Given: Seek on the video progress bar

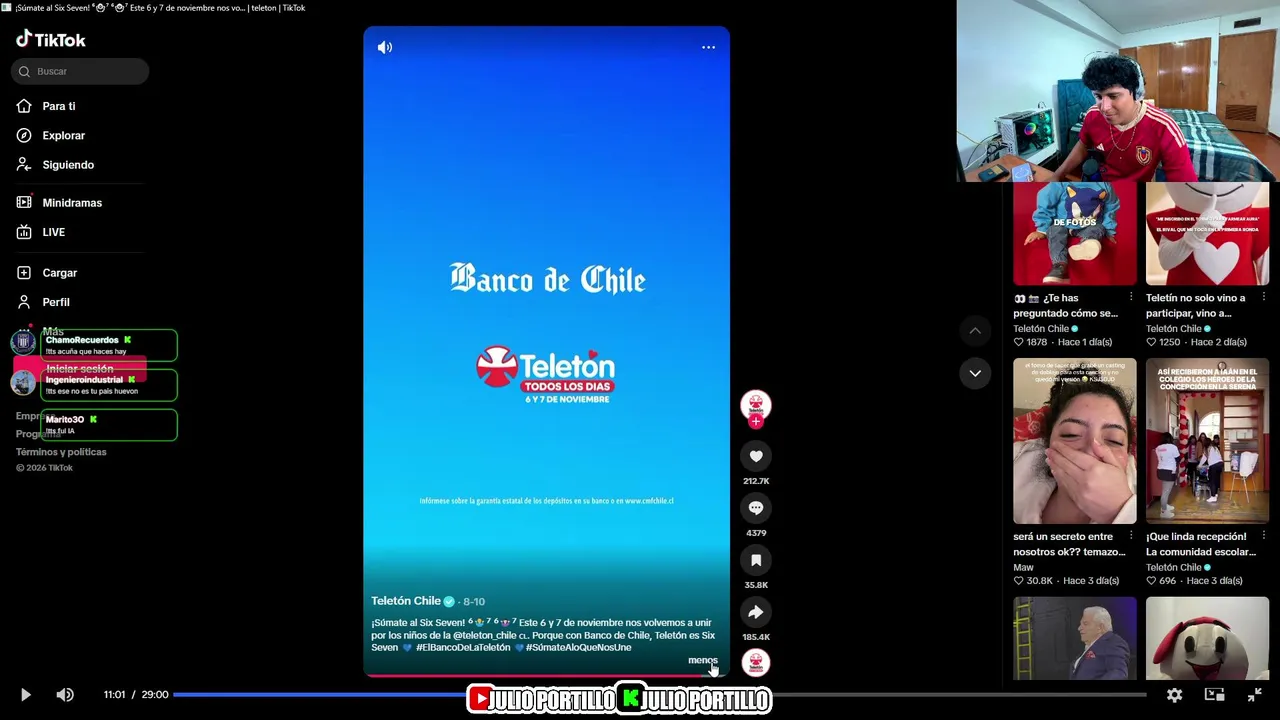Looking at the screenshot, I should coord(659,695).
